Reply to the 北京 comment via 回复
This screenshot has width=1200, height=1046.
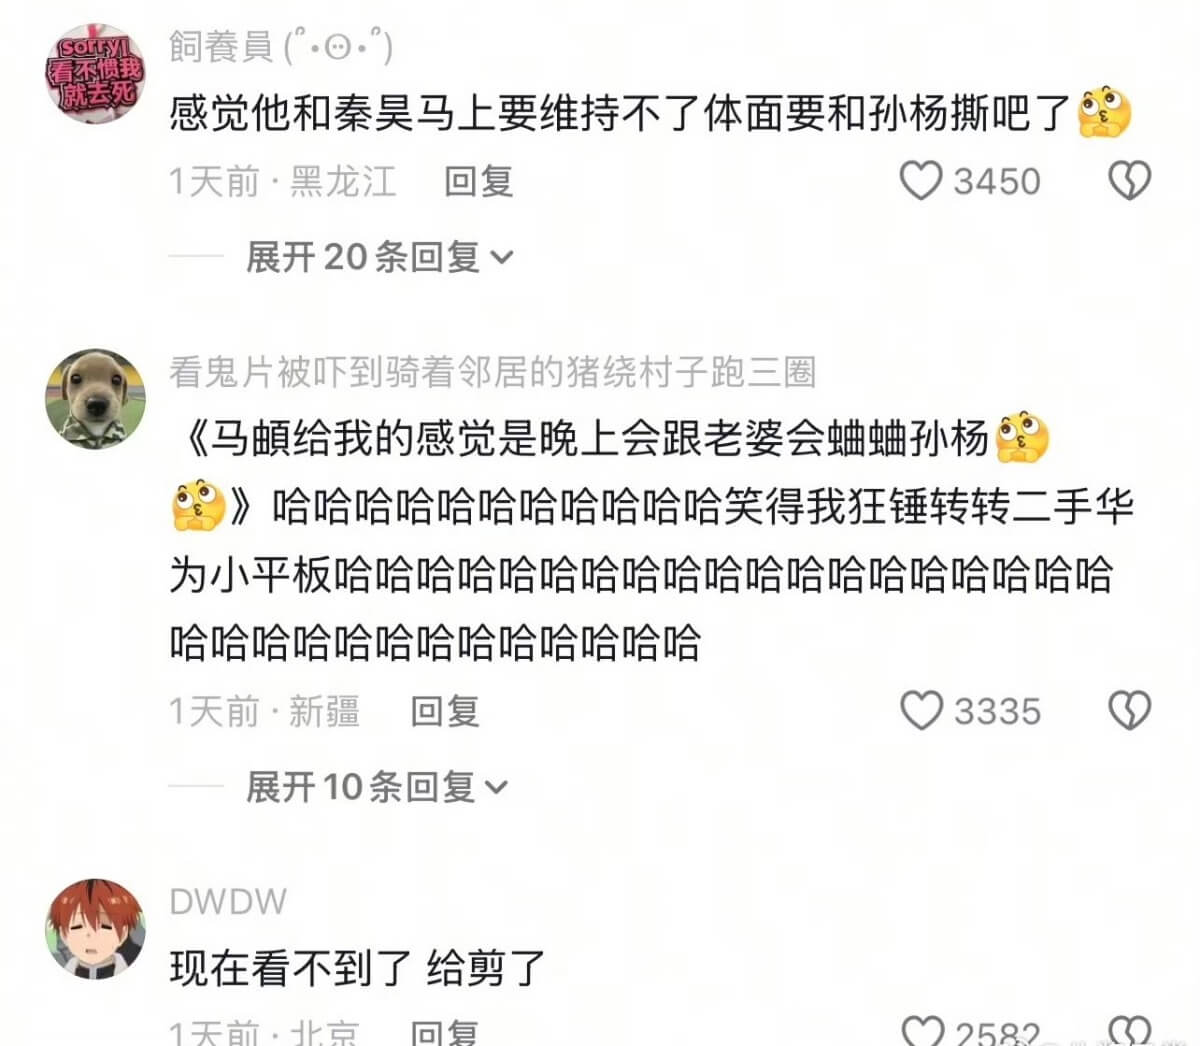[x=445, y=1032]
